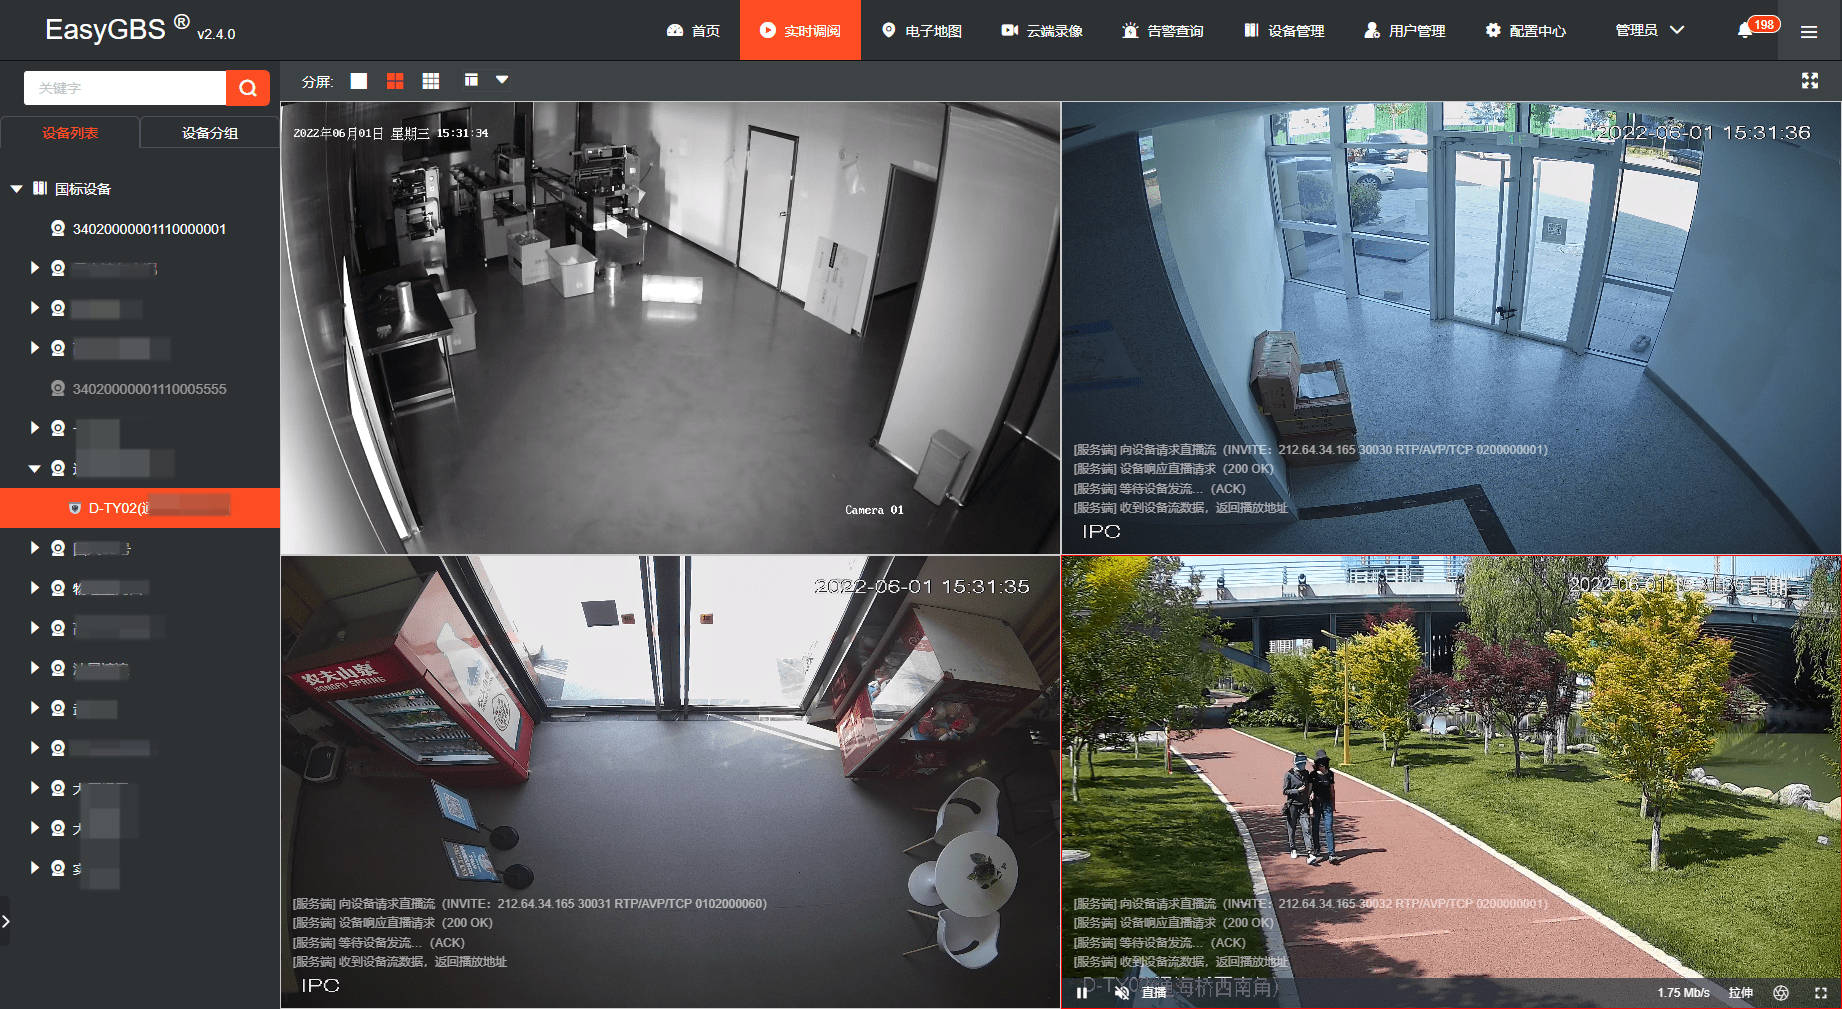This screenshot has height=1009, width=1842.
Task: Switch to 设备分组 tab
Action: point(210,132)
